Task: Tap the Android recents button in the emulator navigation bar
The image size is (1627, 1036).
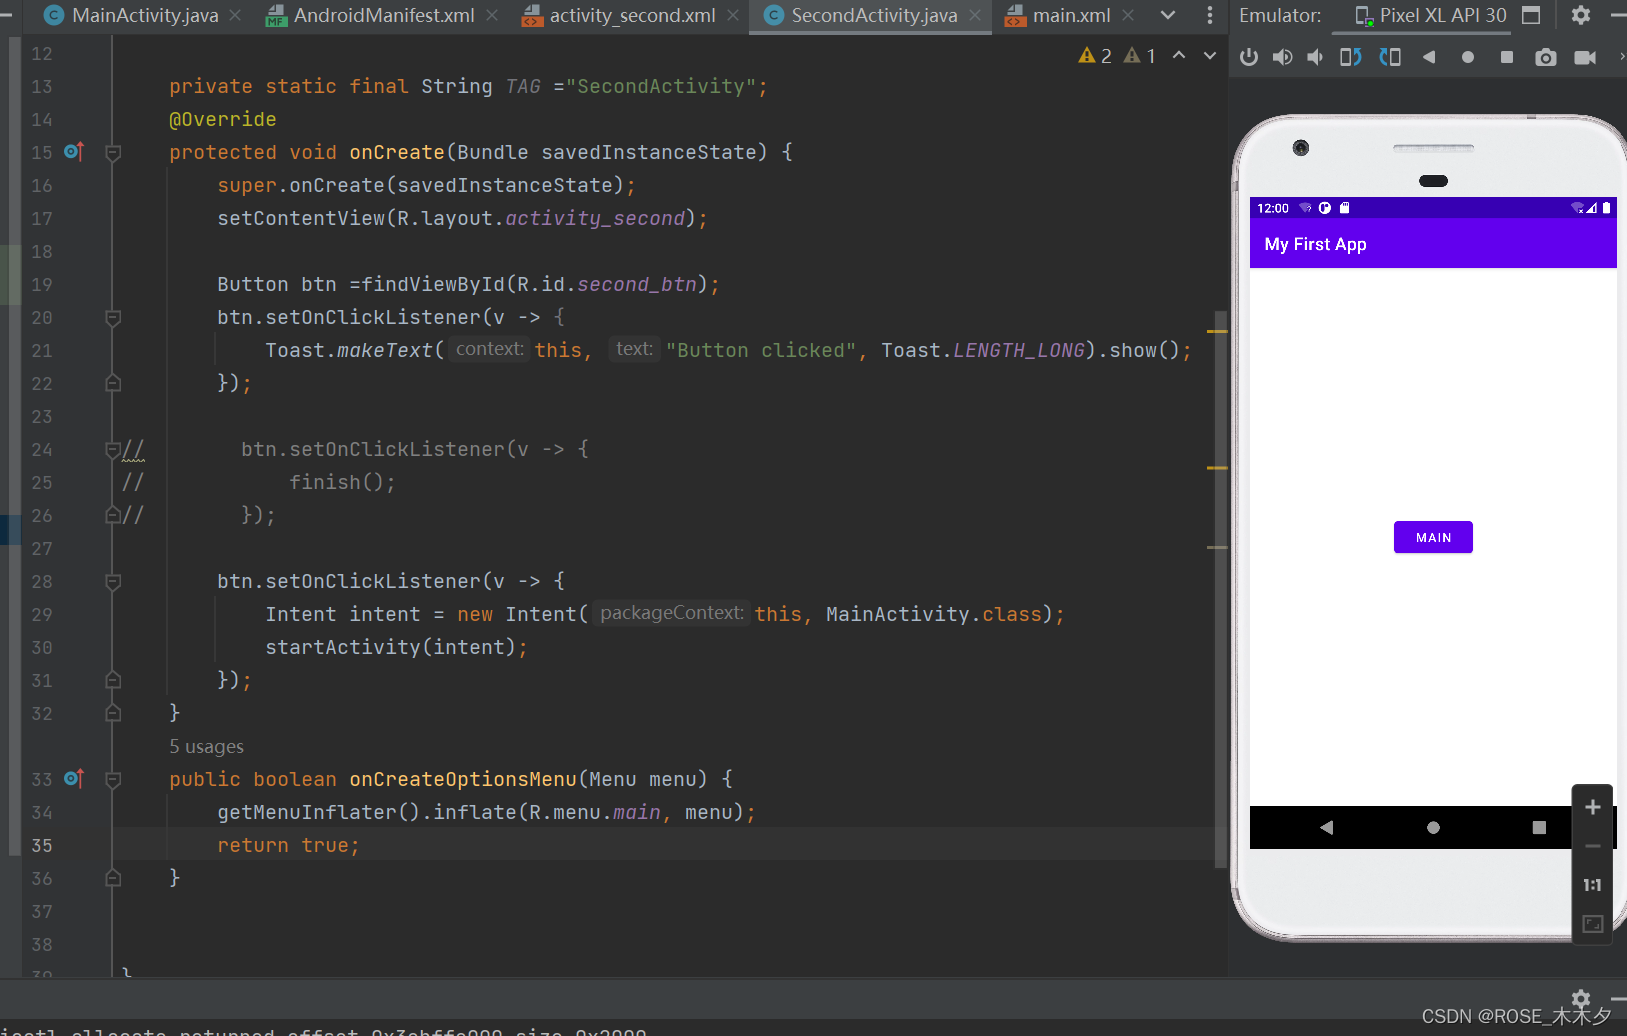Action: pos(1539,827)
